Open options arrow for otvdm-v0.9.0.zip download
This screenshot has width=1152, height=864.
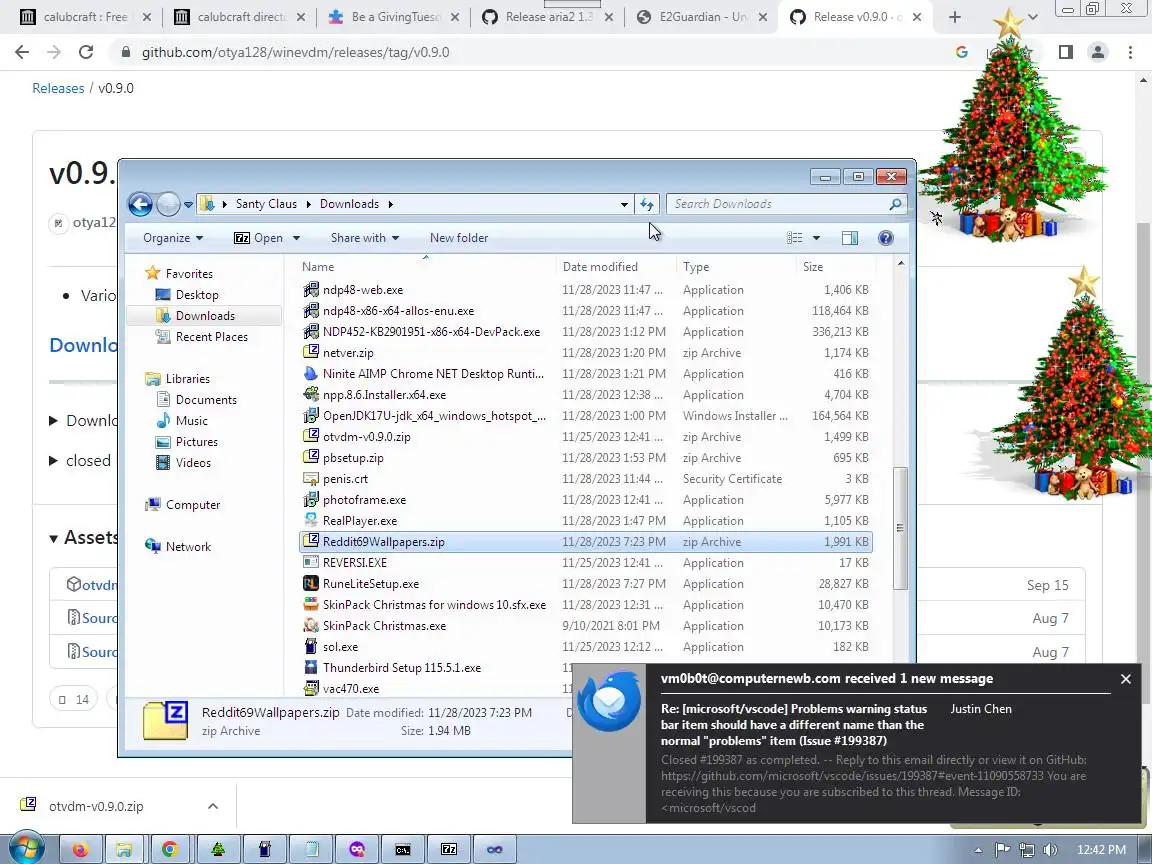click(x=212, y=806)
